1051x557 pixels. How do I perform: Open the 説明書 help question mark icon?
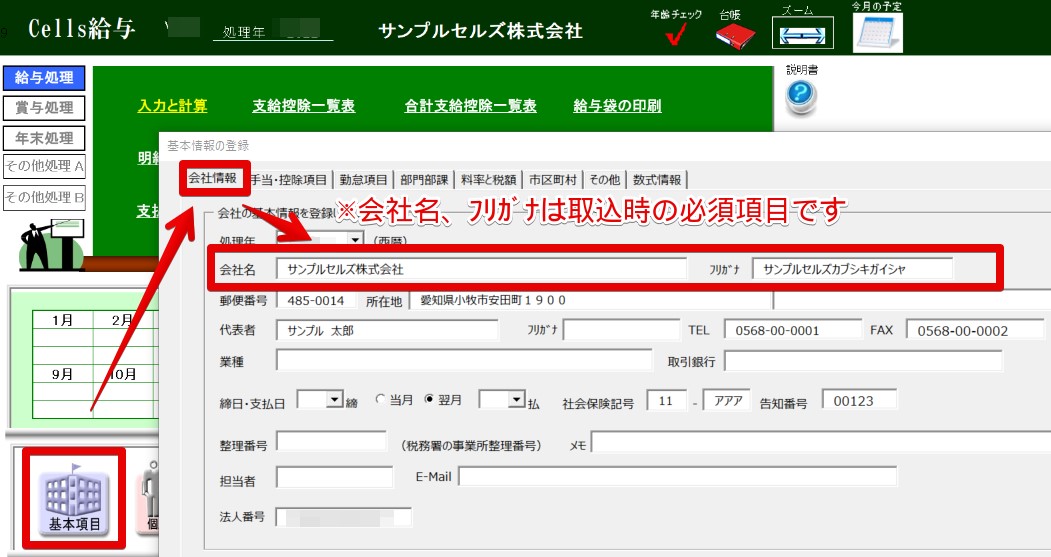pos(800,96)
